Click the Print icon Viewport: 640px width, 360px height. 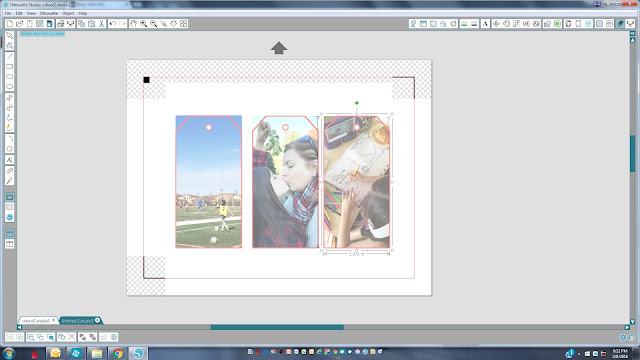(61, 24)
